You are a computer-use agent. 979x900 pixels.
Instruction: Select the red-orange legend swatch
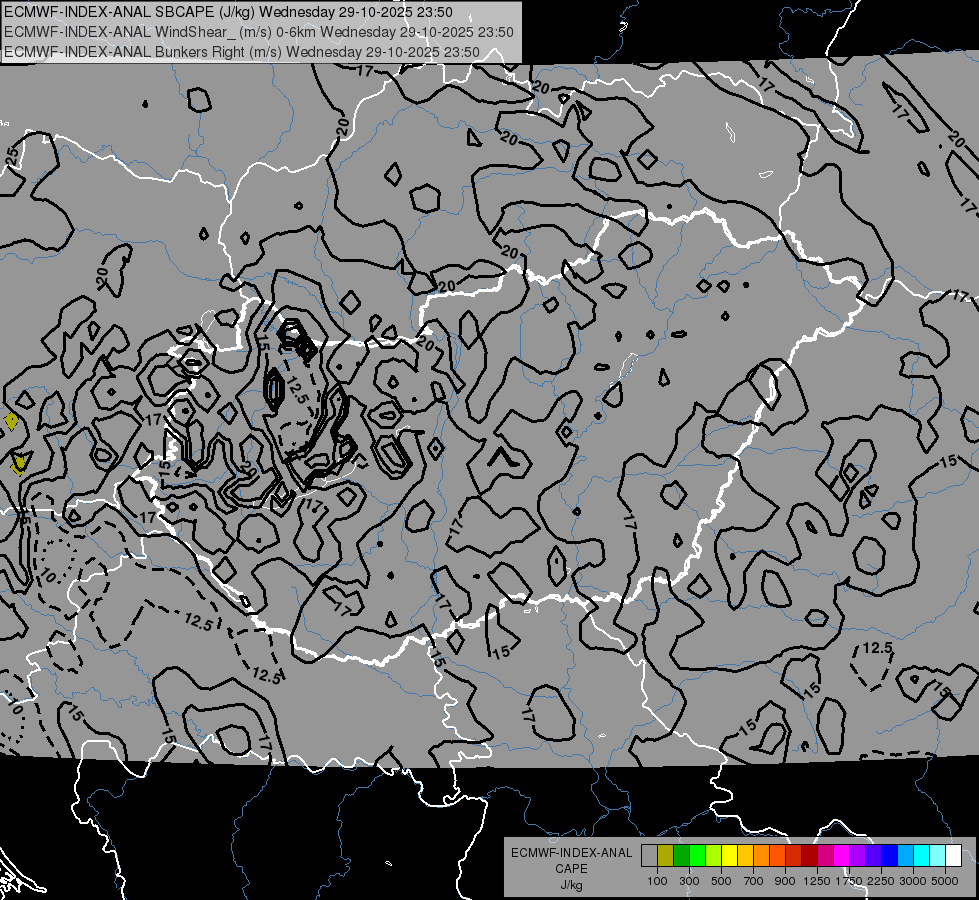777,856
